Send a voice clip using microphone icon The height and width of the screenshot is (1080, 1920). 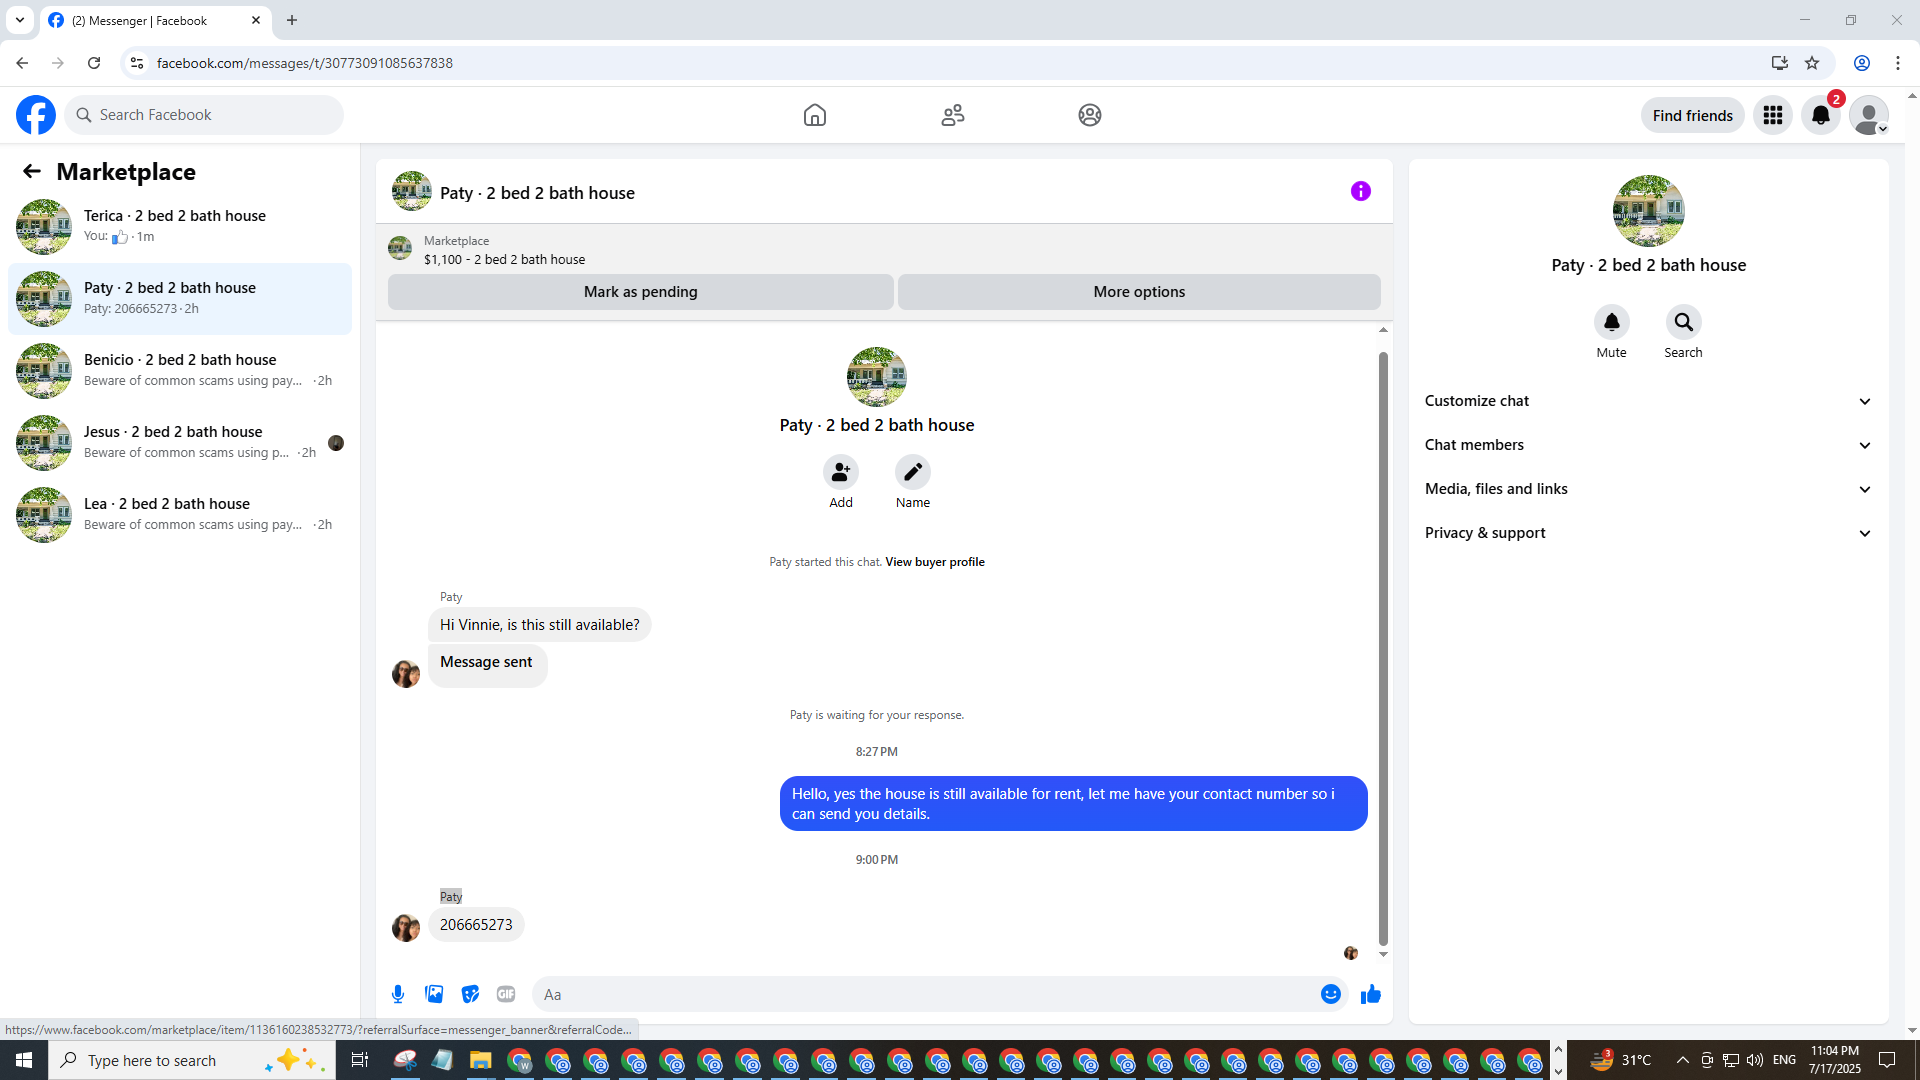pos(398,994)
